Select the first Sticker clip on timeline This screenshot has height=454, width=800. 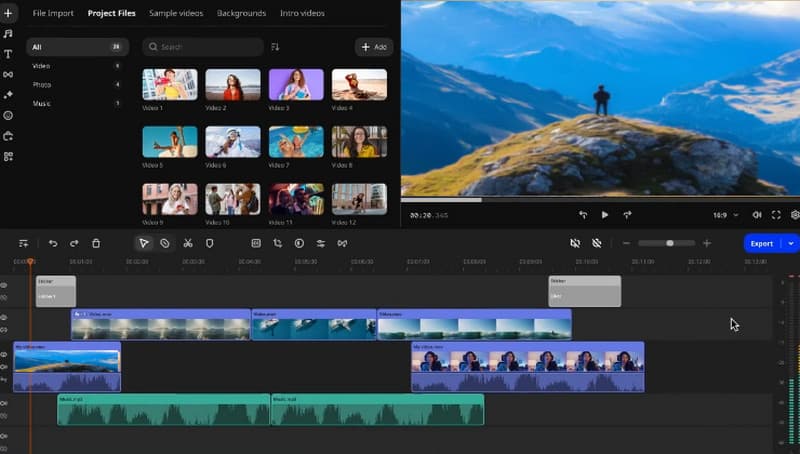[x=56, y=291]
